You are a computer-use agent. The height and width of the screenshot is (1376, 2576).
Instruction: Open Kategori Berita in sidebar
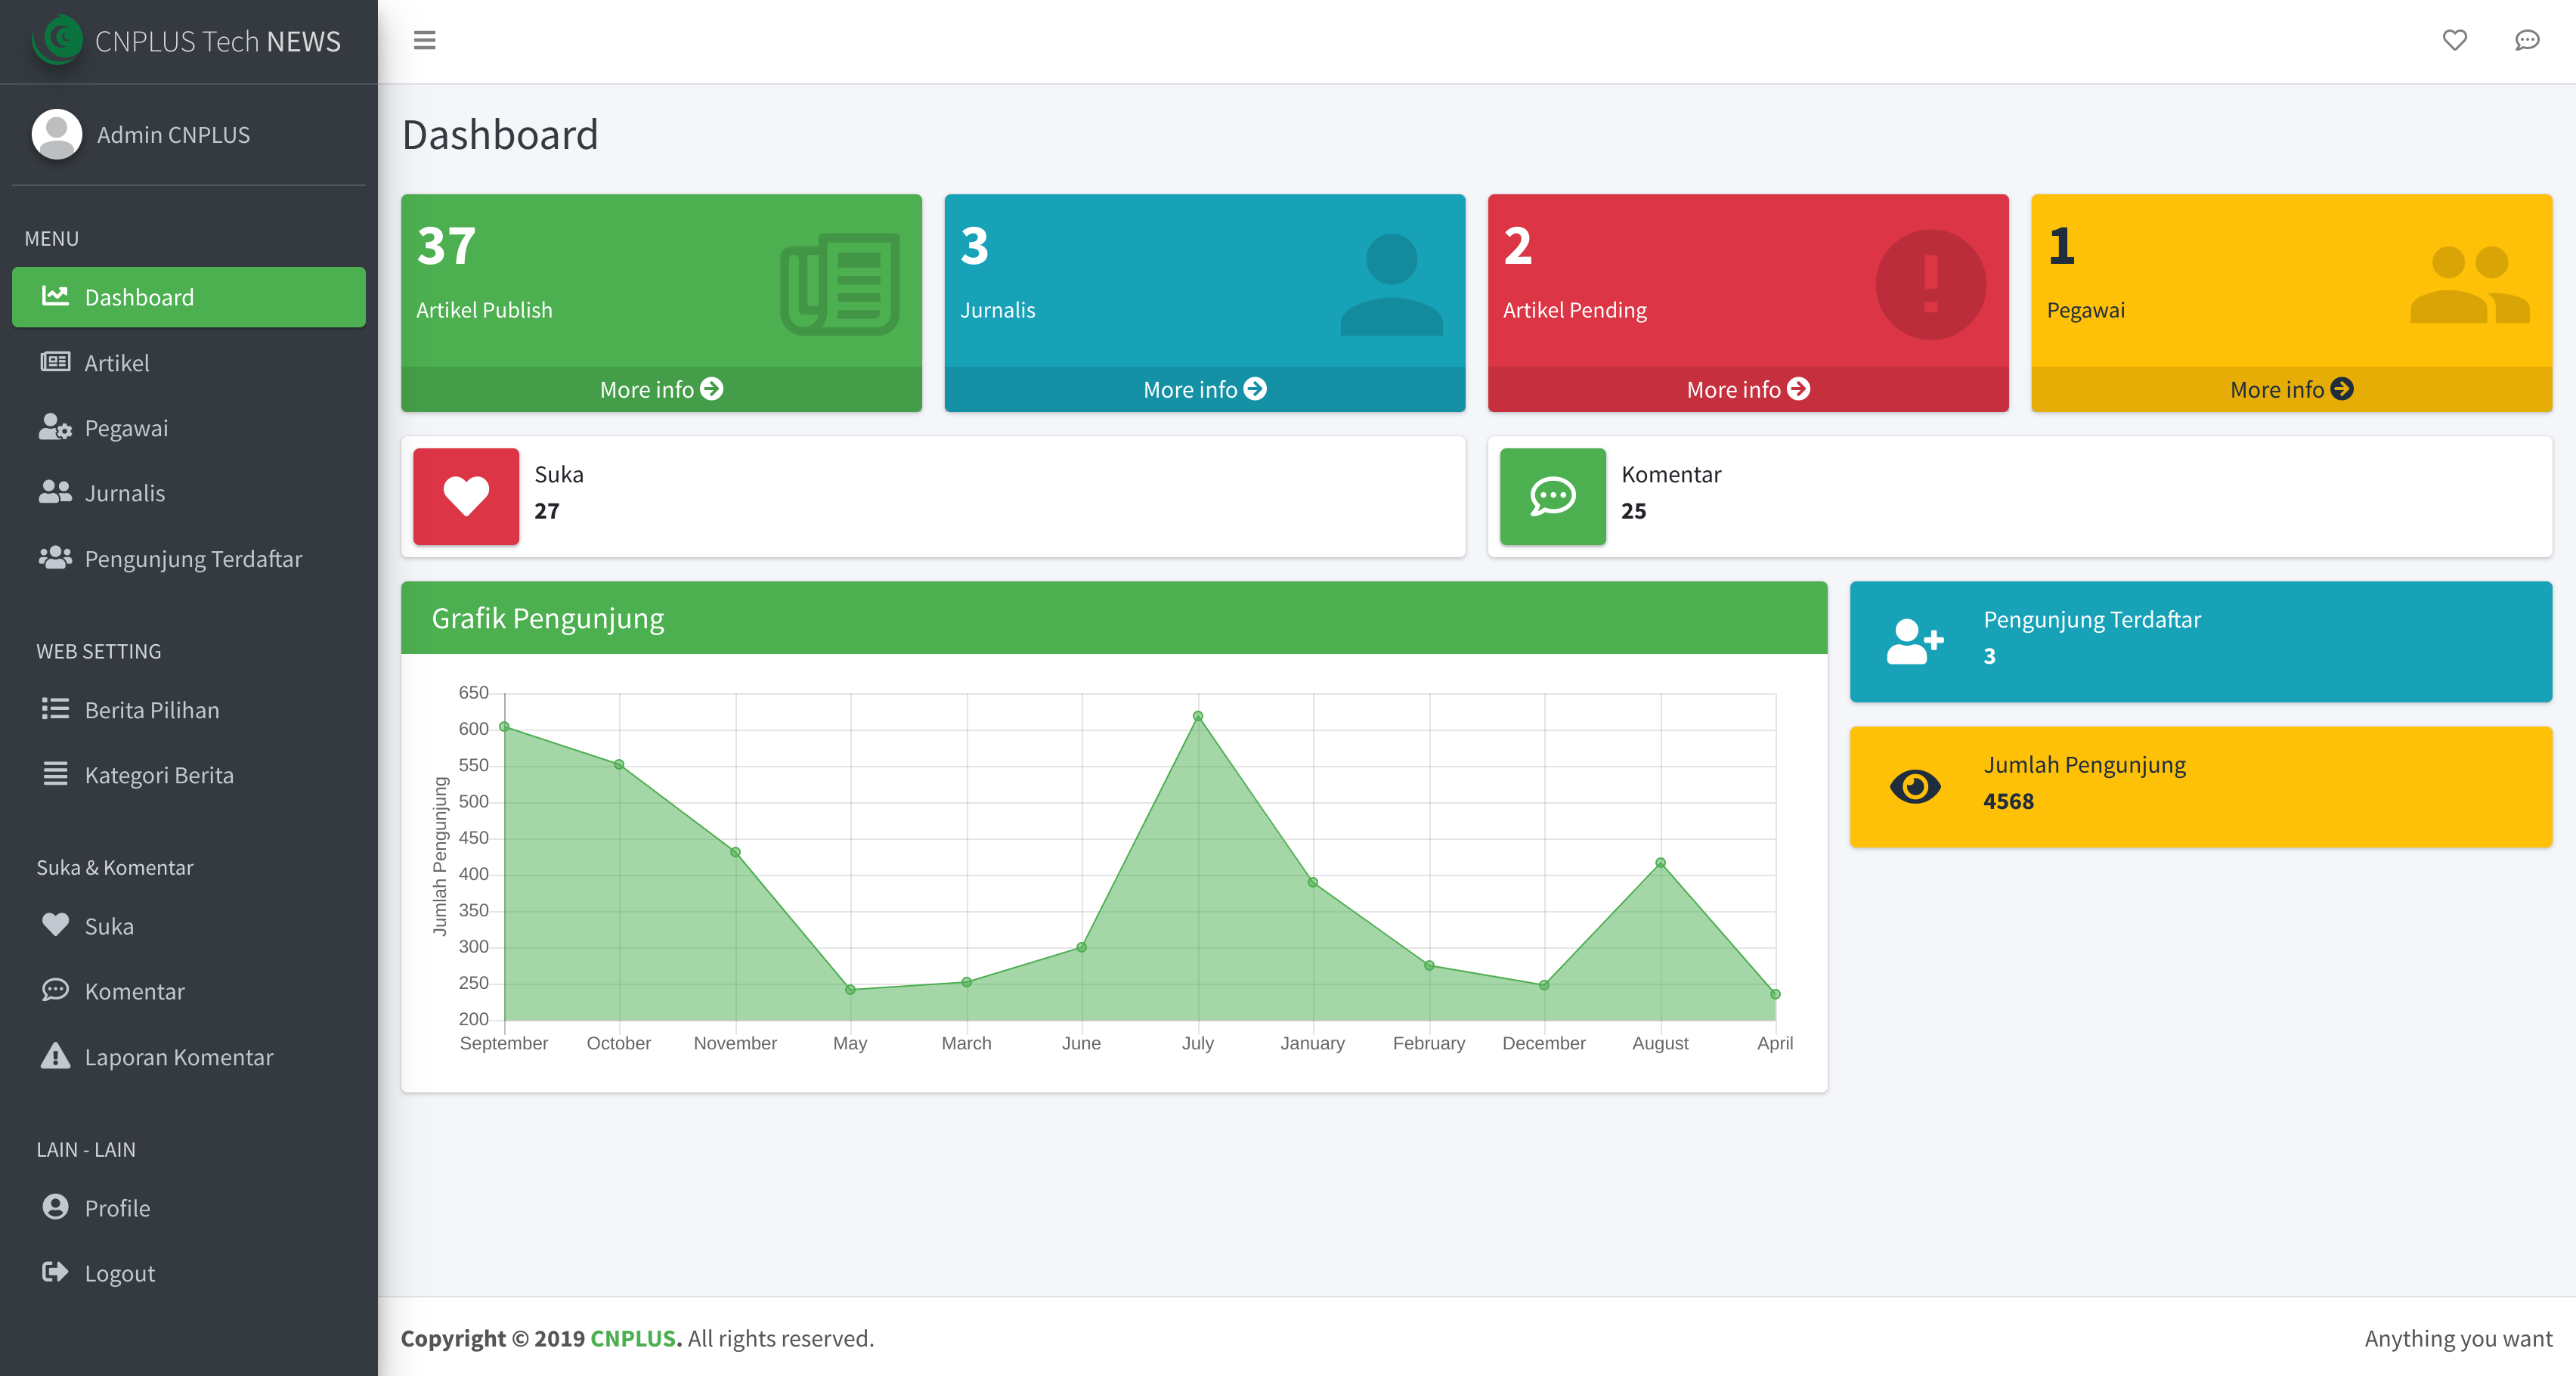[x=159, y=775]
